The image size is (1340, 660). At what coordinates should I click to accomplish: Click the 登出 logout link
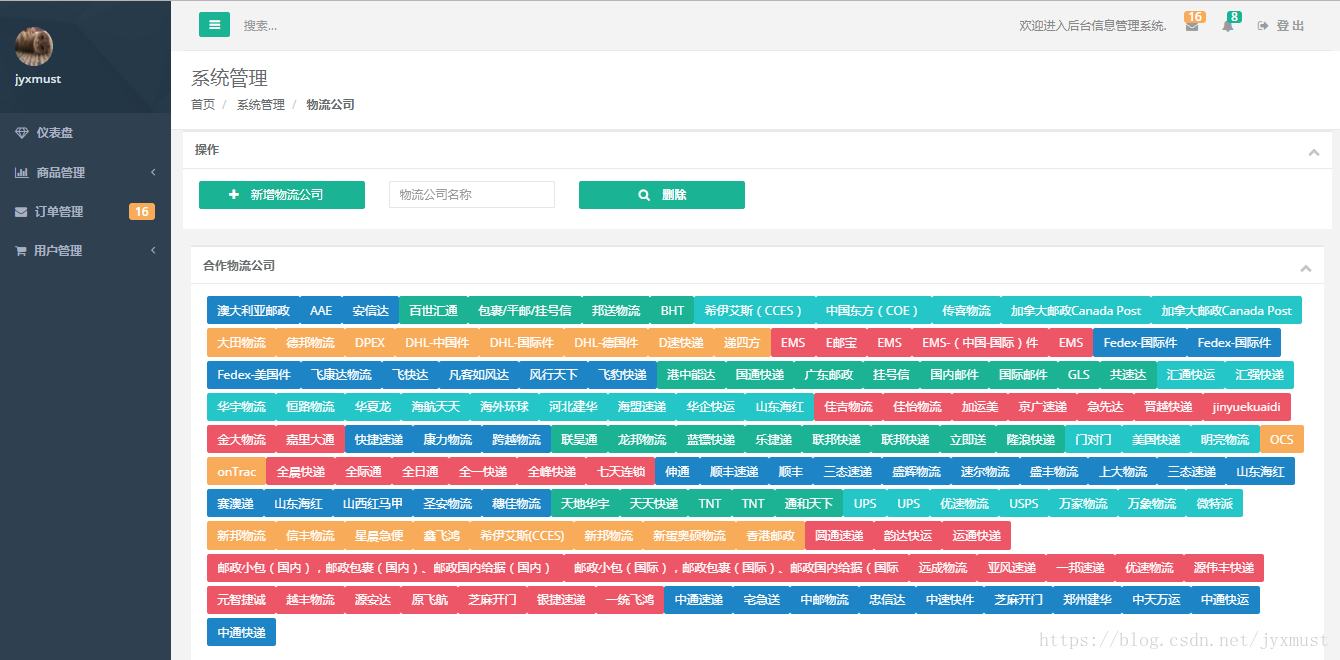pos(1281,26)
